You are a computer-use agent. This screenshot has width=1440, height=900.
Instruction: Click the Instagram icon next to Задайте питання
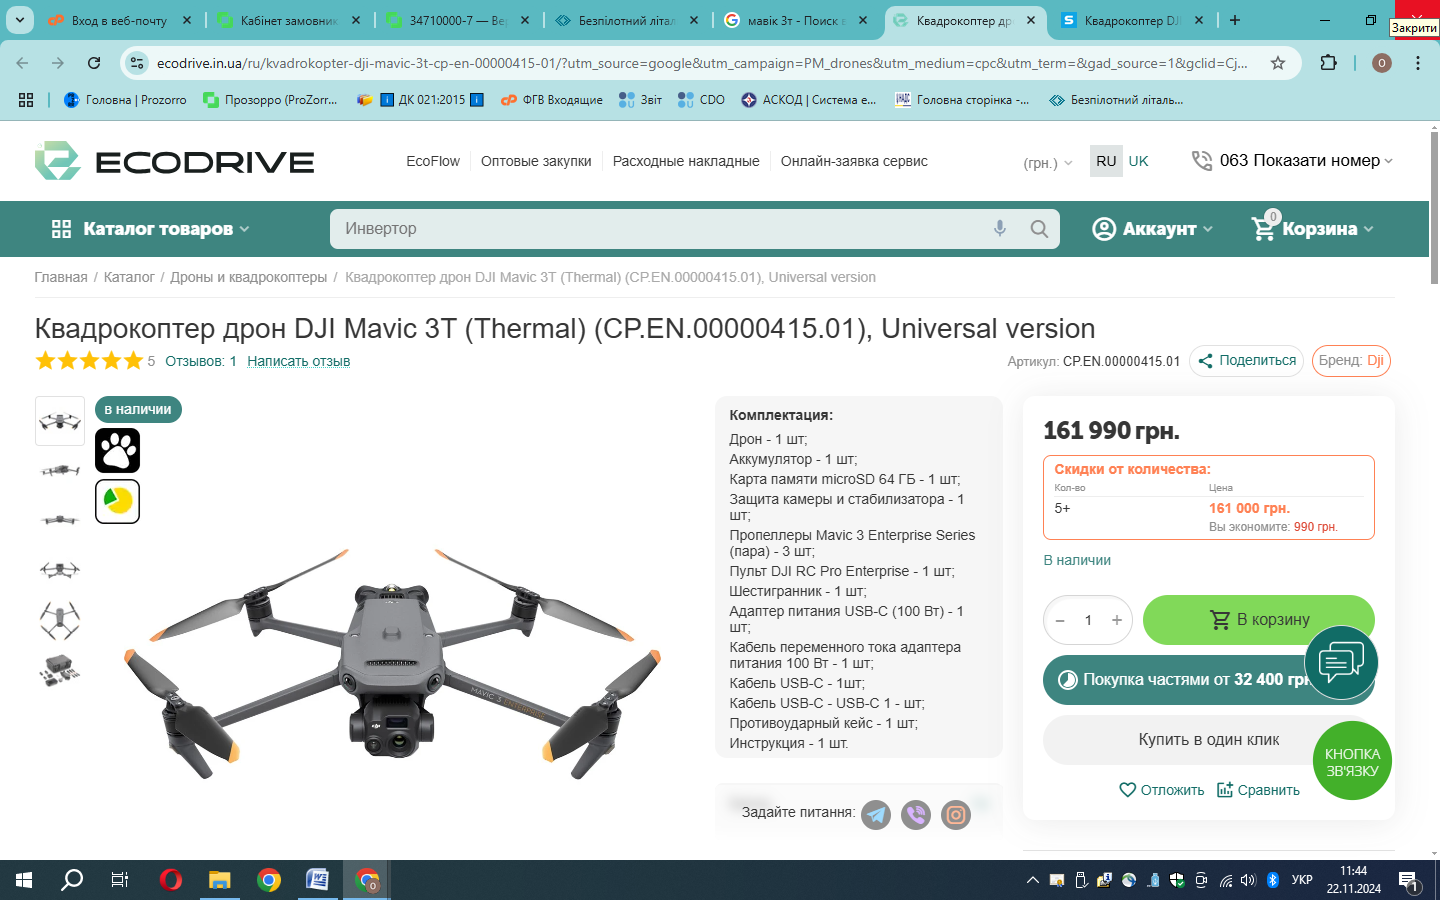pyautogui.click(x=956, y=815)
